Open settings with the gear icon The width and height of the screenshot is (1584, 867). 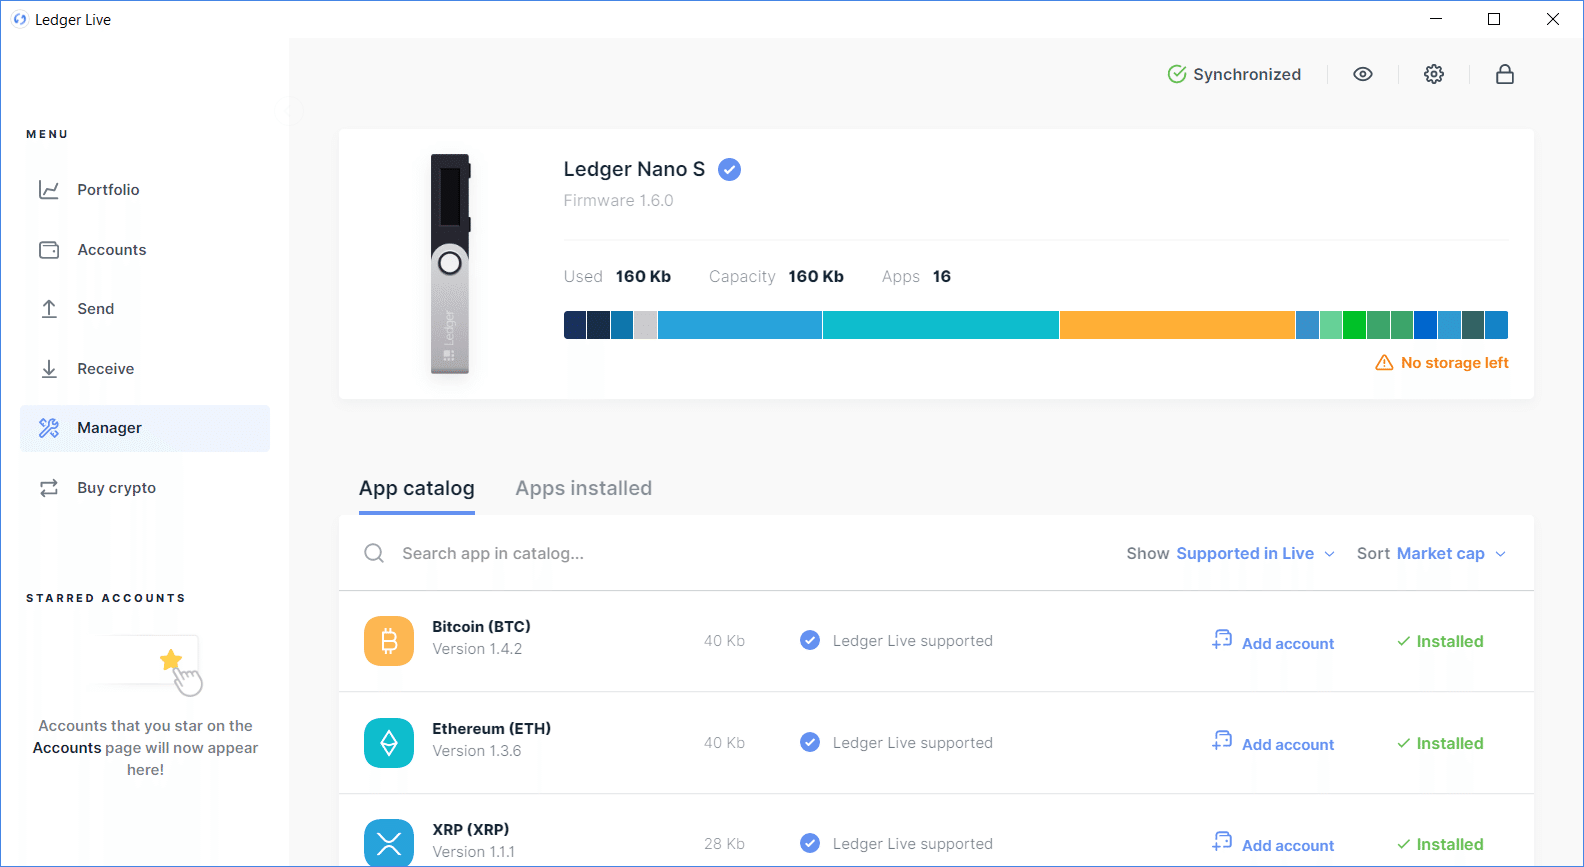(x=1434, y=74)
